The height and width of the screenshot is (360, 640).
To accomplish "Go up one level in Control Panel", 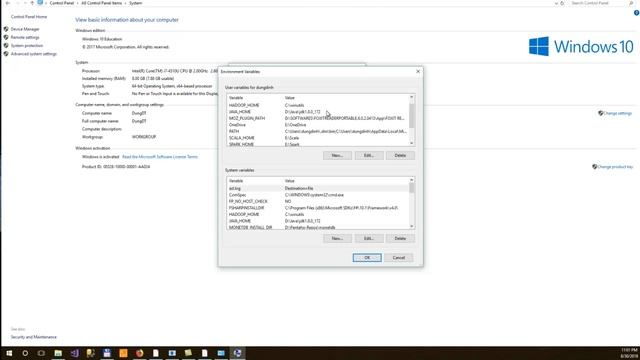I will (x=32, y=3).
